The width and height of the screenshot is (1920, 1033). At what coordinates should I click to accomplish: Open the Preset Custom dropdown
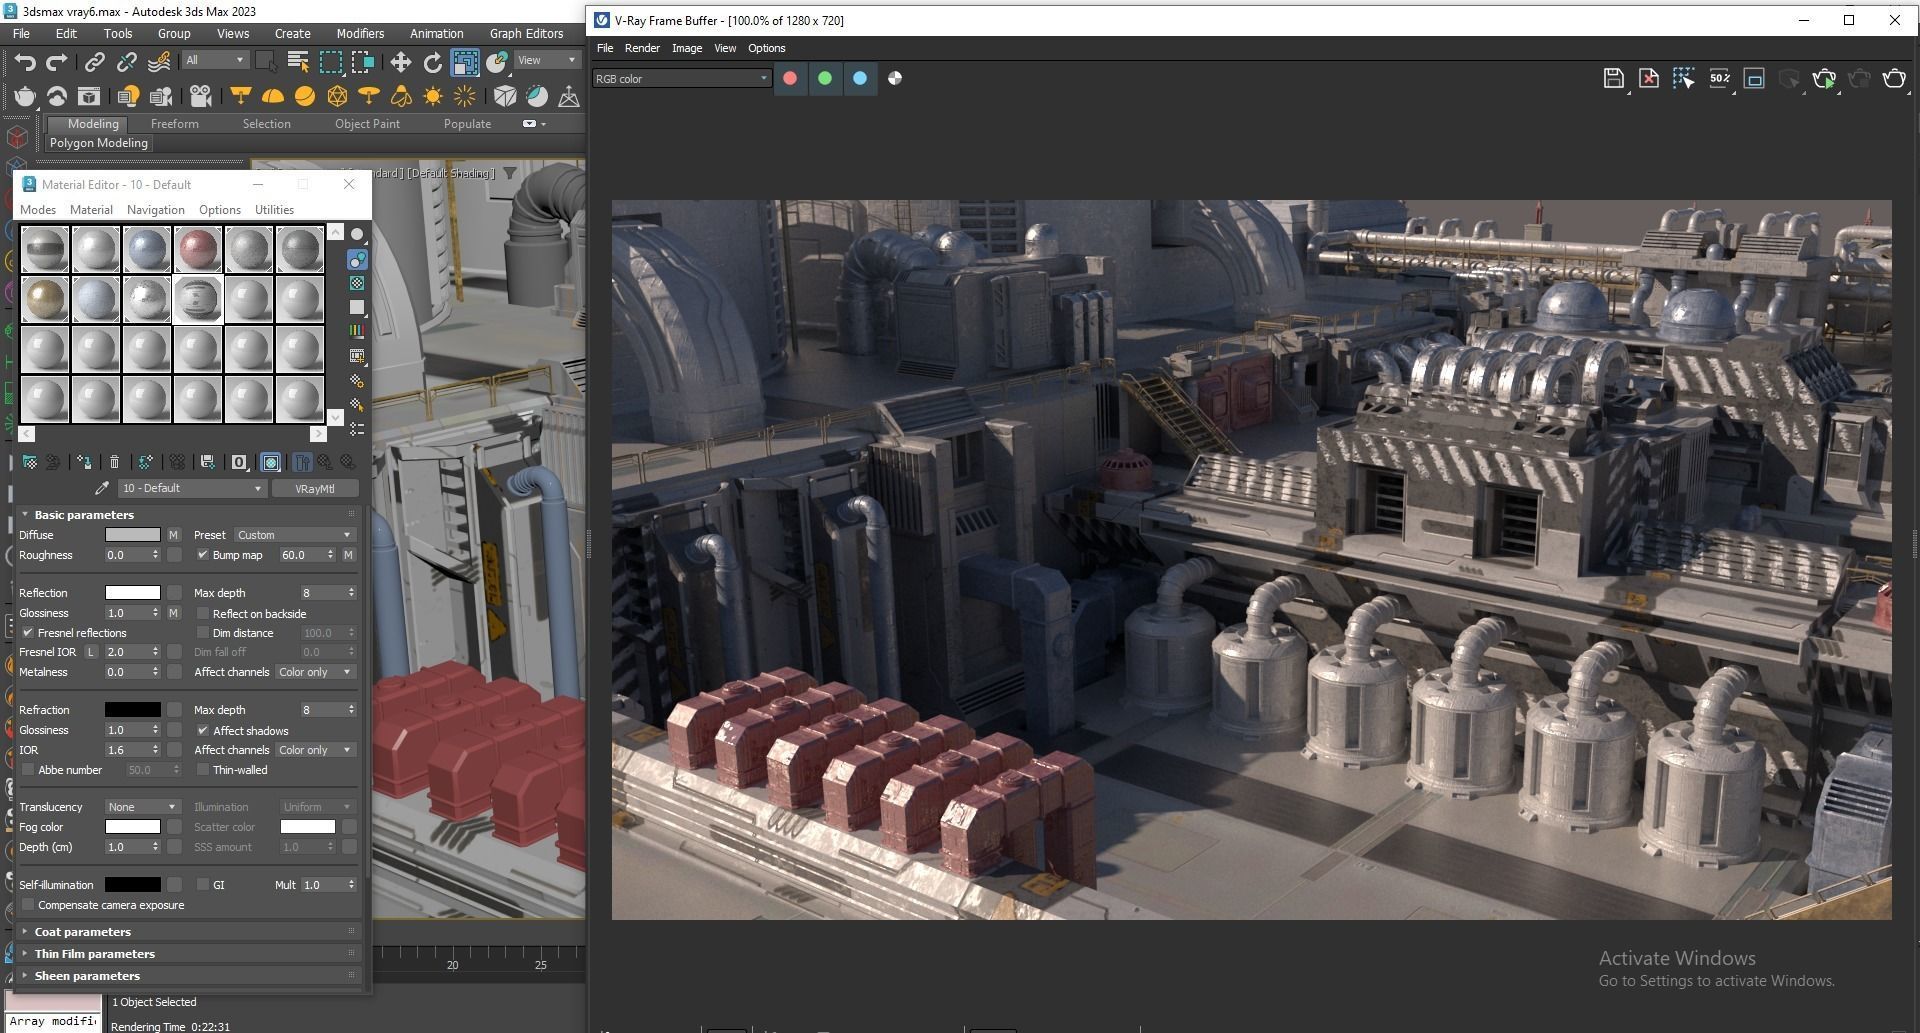click(294, 535)
